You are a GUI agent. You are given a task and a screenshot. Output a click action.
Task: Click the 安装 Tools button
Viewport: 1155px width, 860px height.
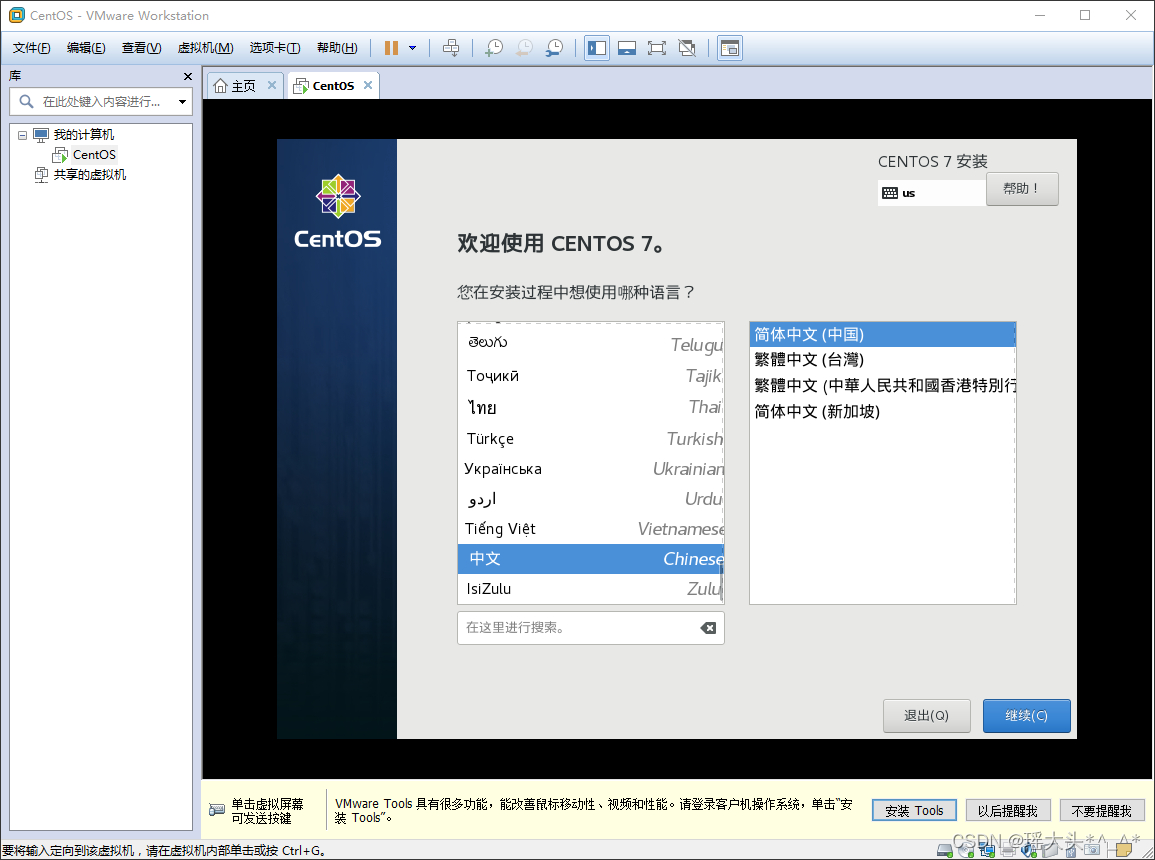click(x=913, y=810)
